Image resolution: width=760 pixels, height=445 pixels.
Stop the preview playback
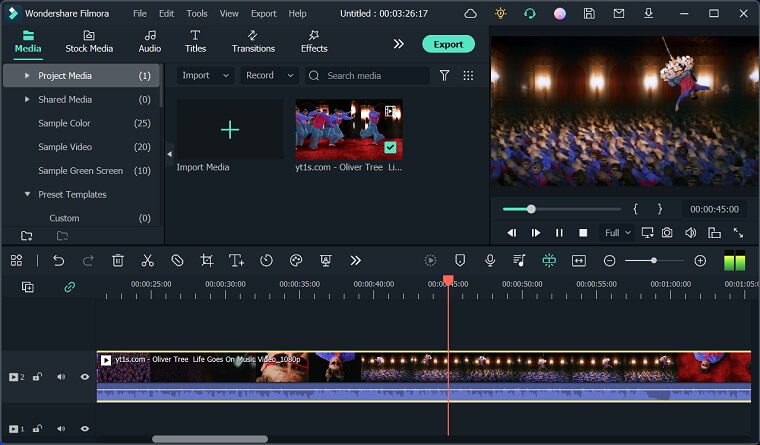583,233
